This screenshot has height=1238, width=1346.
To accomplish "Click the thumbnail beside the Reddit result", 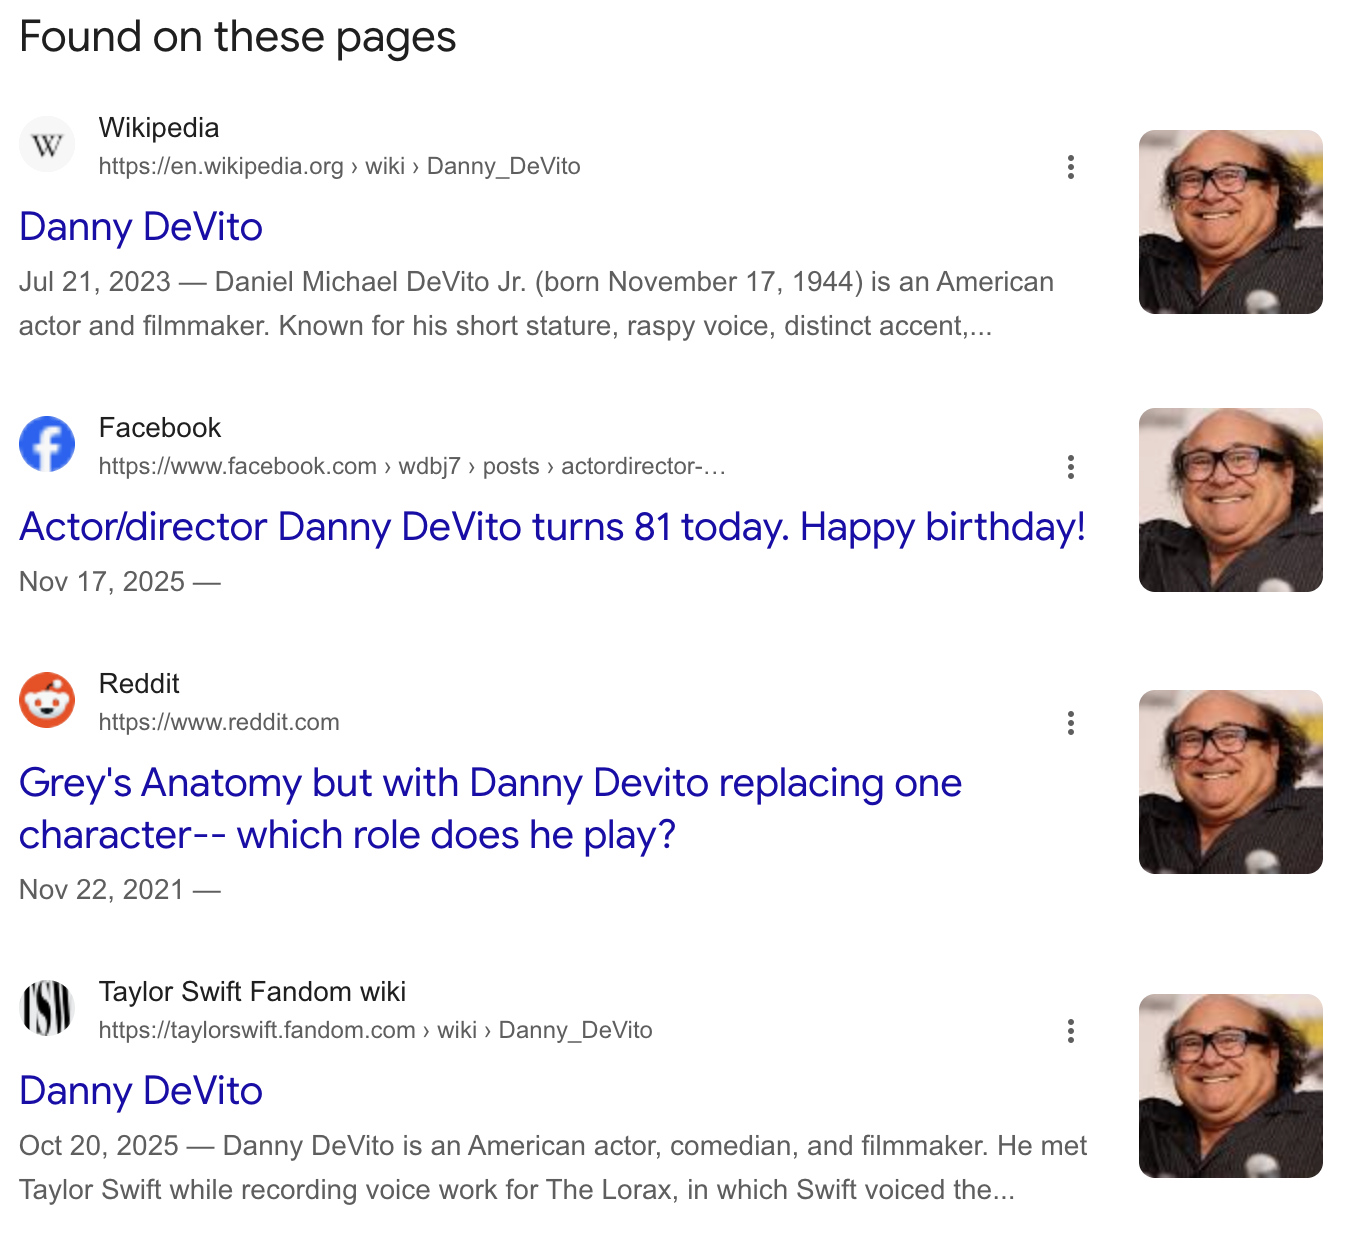I will [x=1230, y=782].
